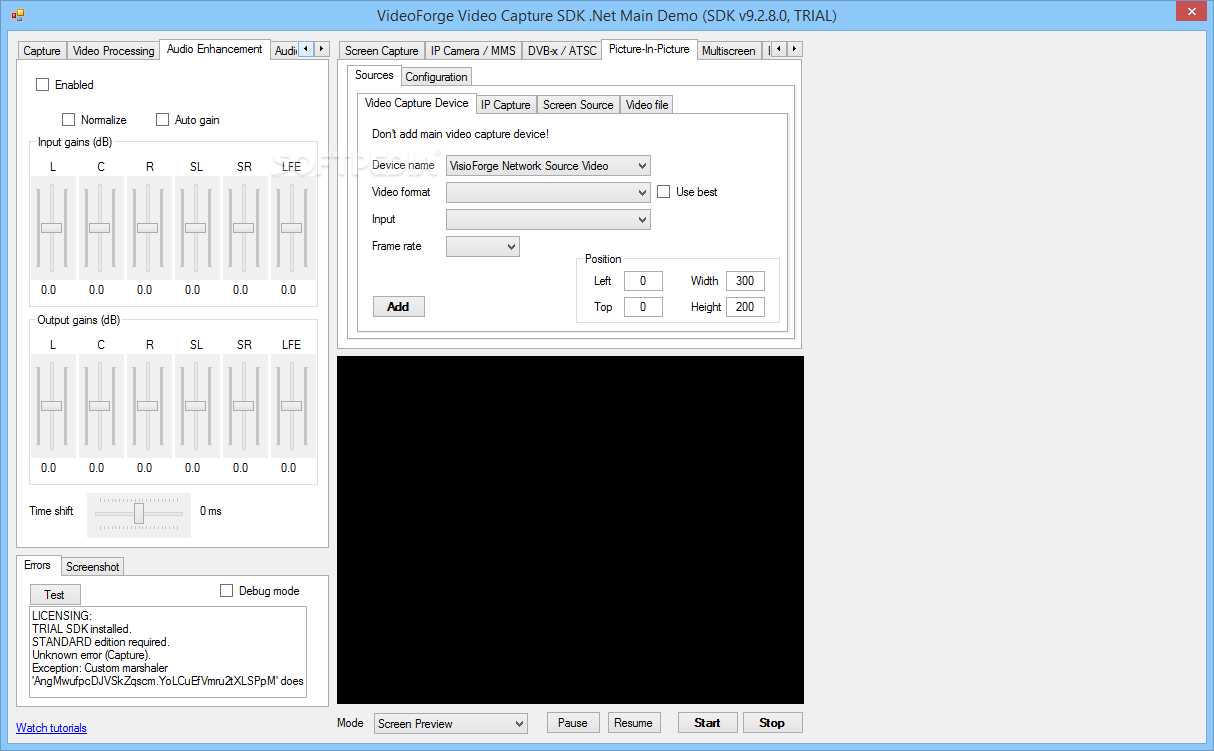Click the Output gains R slider

coord(147,406)
